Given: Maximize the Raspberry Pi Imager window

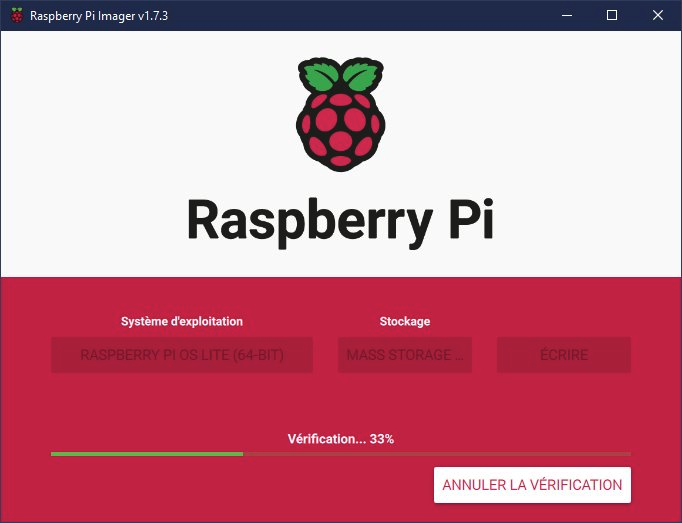Looking at the screenshot, I should (x=612, y=15).
